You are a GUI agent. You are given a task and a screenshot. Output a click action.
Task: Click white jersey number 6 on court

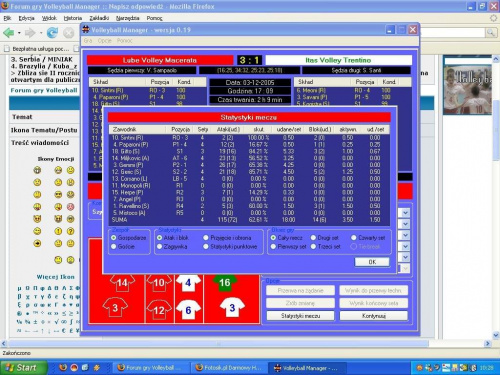pyautogui.click(x=188, y=310)
